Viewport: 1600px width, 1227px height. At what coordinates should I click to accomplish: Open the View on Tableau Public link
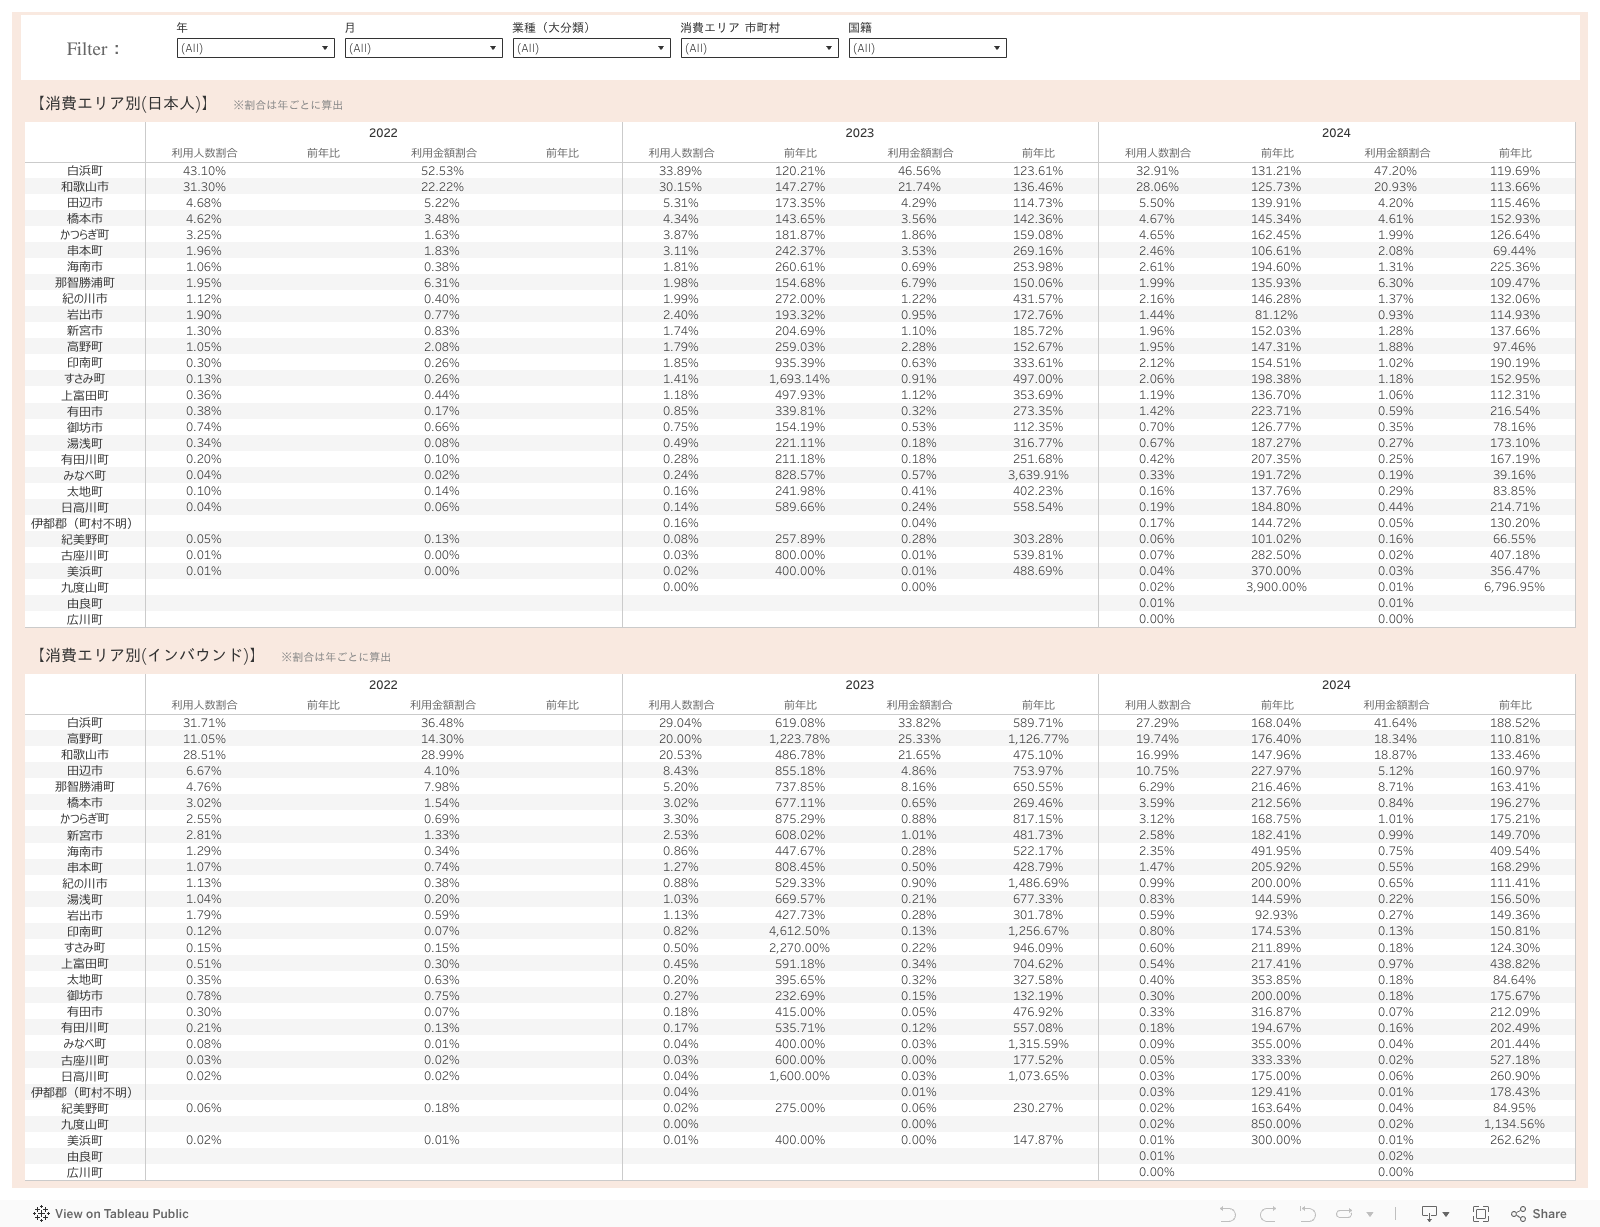tap(111, 1214)
